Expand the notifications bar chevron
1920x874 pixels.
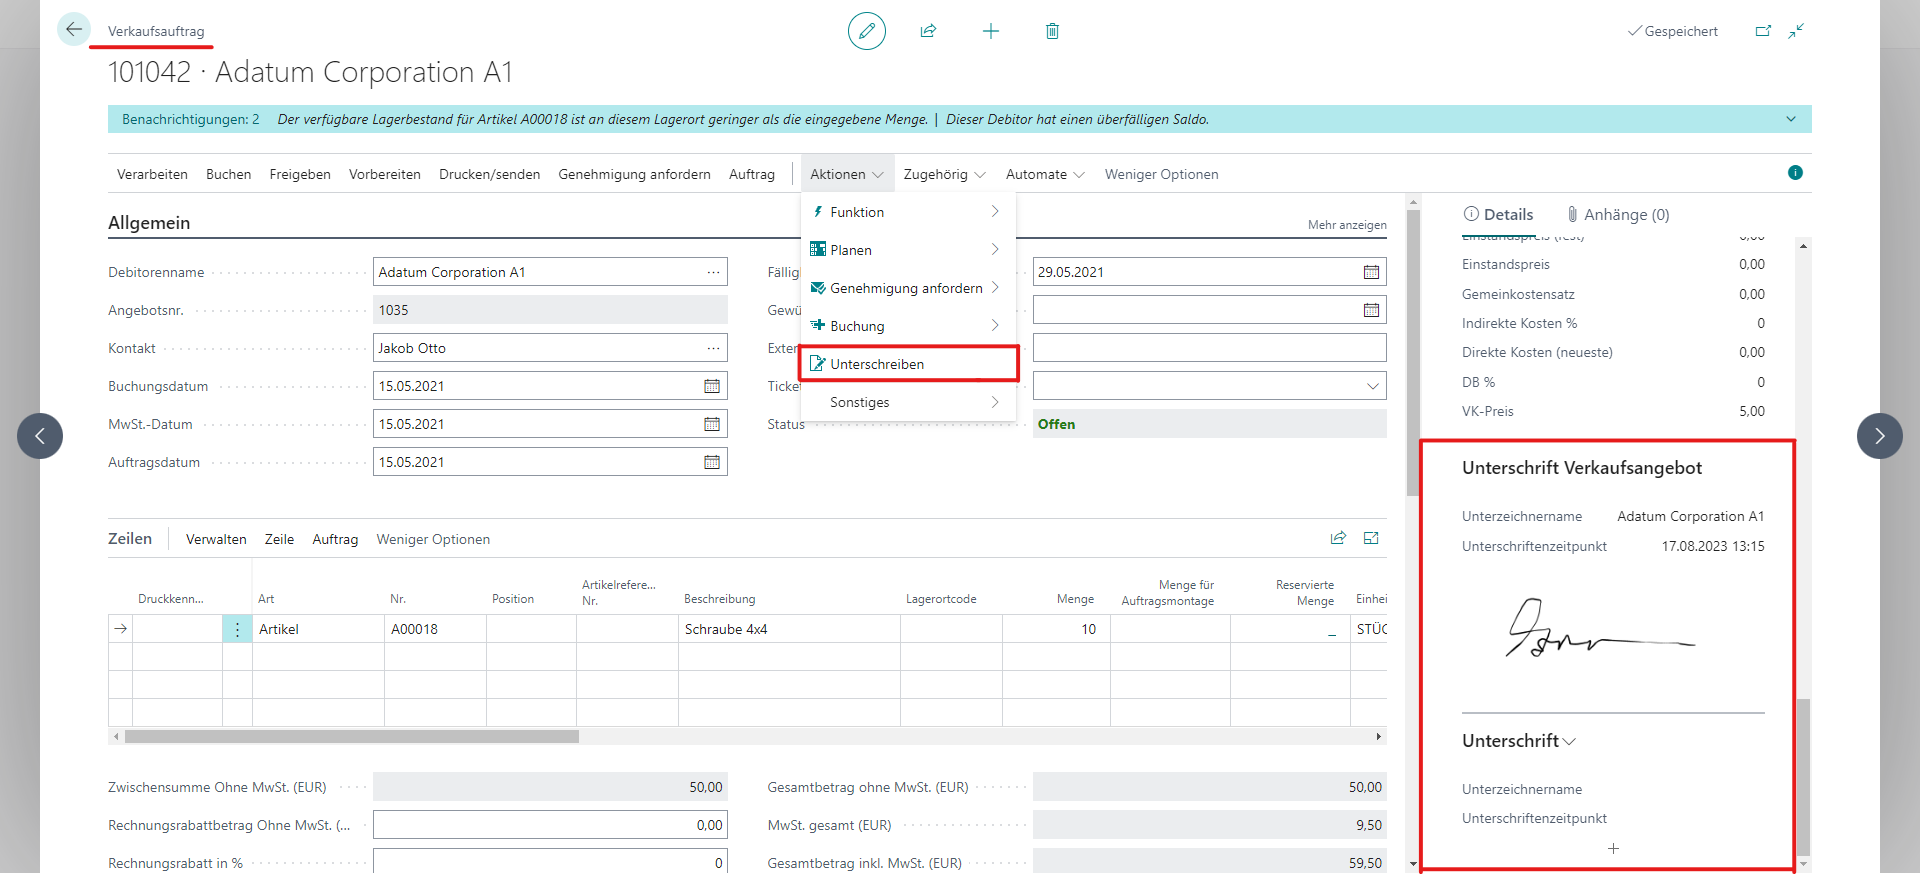(1790, 119)
